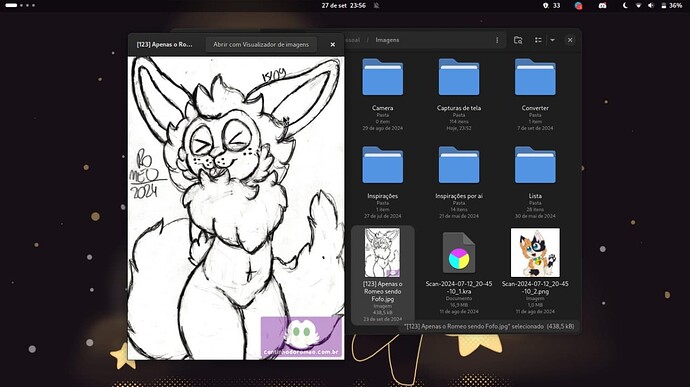Click the search folder icon in Files
This screenshot has width=690, height=387.
point(518,40)
